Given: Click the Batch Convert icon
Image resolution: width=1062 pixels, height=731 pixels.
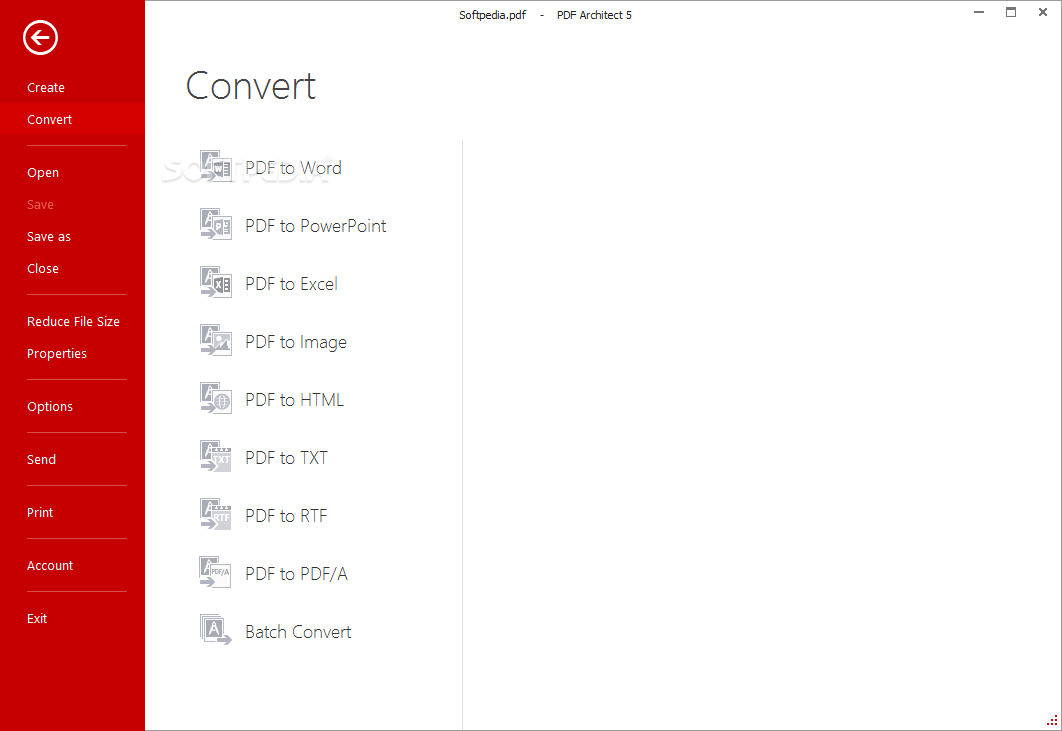Looking at the screenshot, I should 216,631.
